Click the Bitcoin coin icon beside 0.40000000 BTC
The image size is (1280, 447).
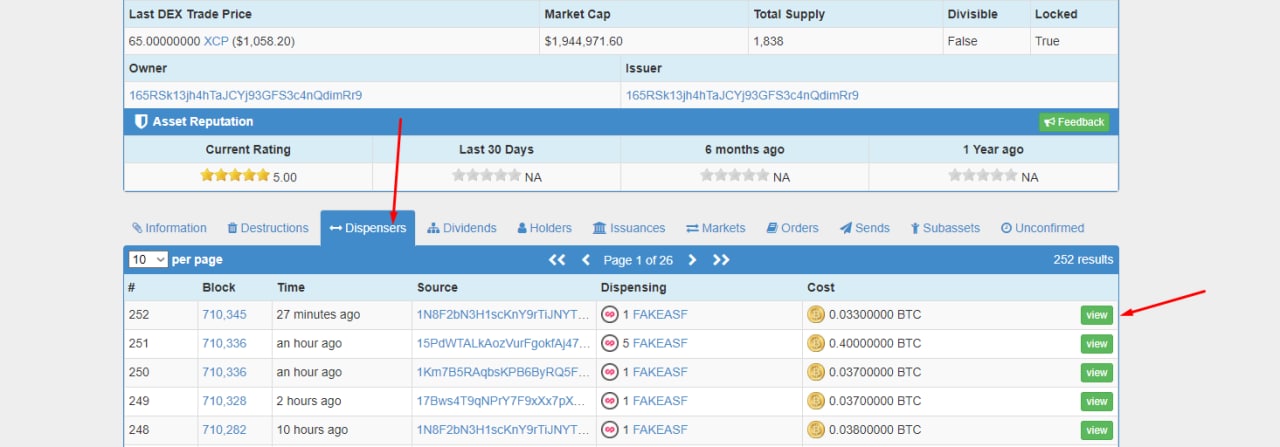[x=816, y=343]
